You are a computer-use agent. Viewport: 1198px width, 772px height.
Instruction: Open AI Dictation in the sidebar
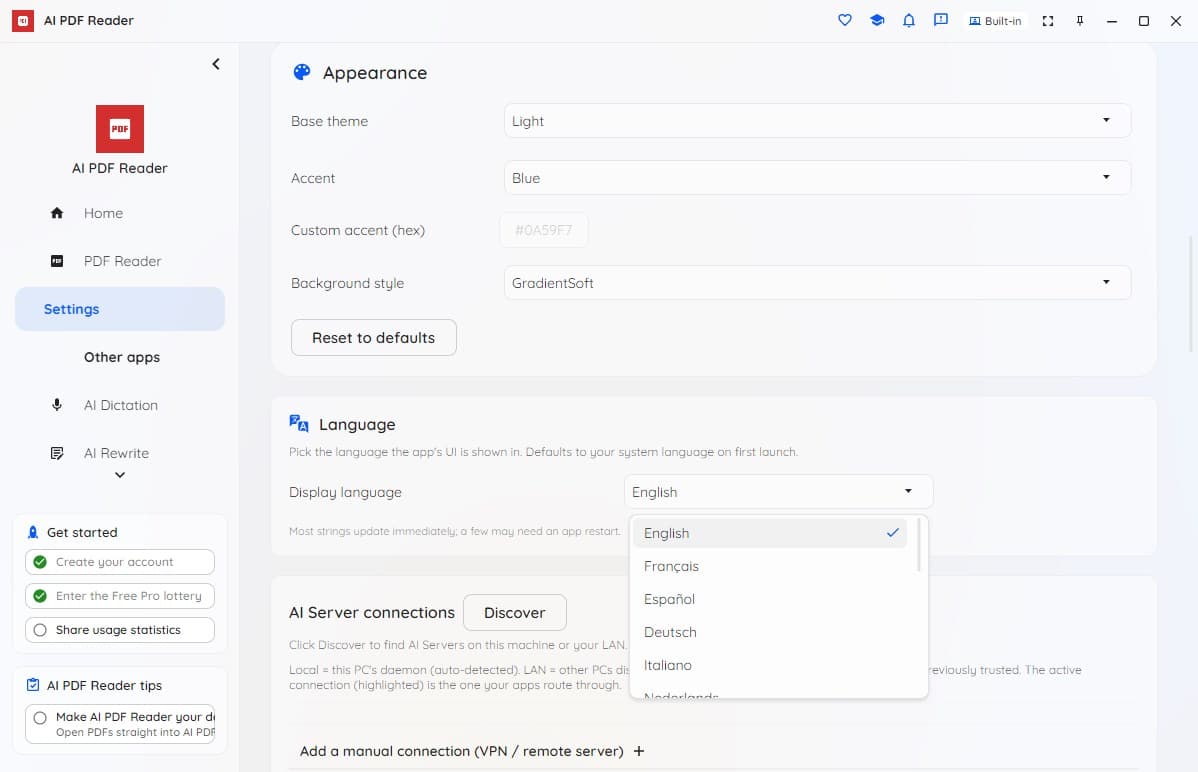[120, 405]
